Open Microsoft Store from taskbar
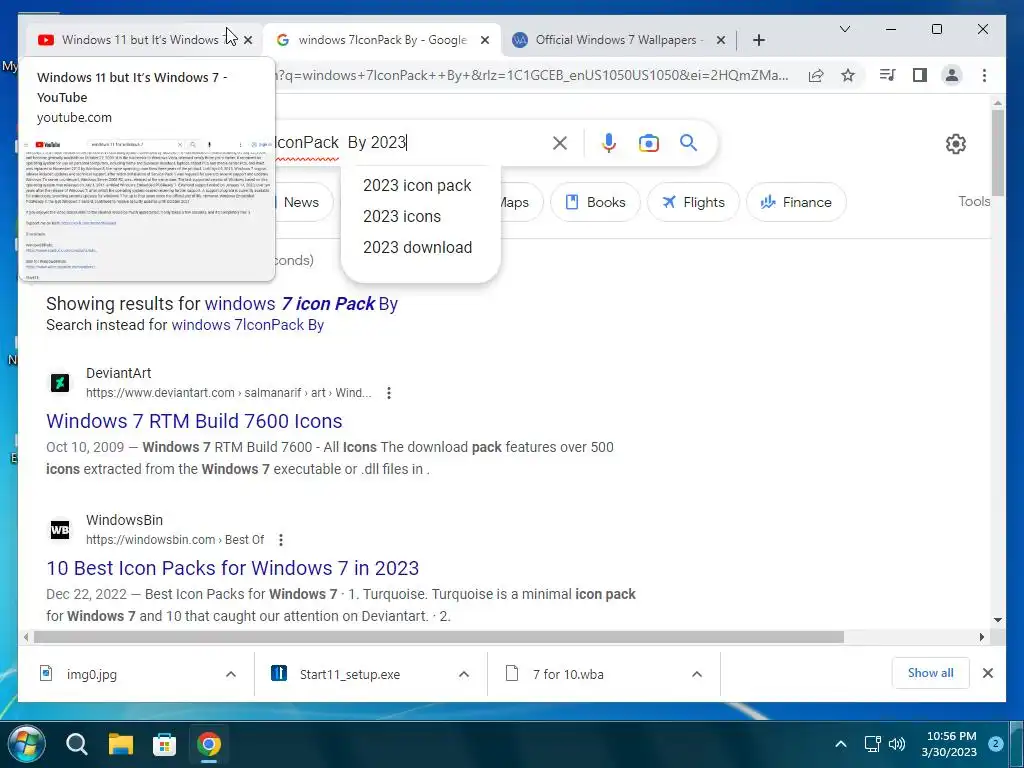 click(165, 744)
